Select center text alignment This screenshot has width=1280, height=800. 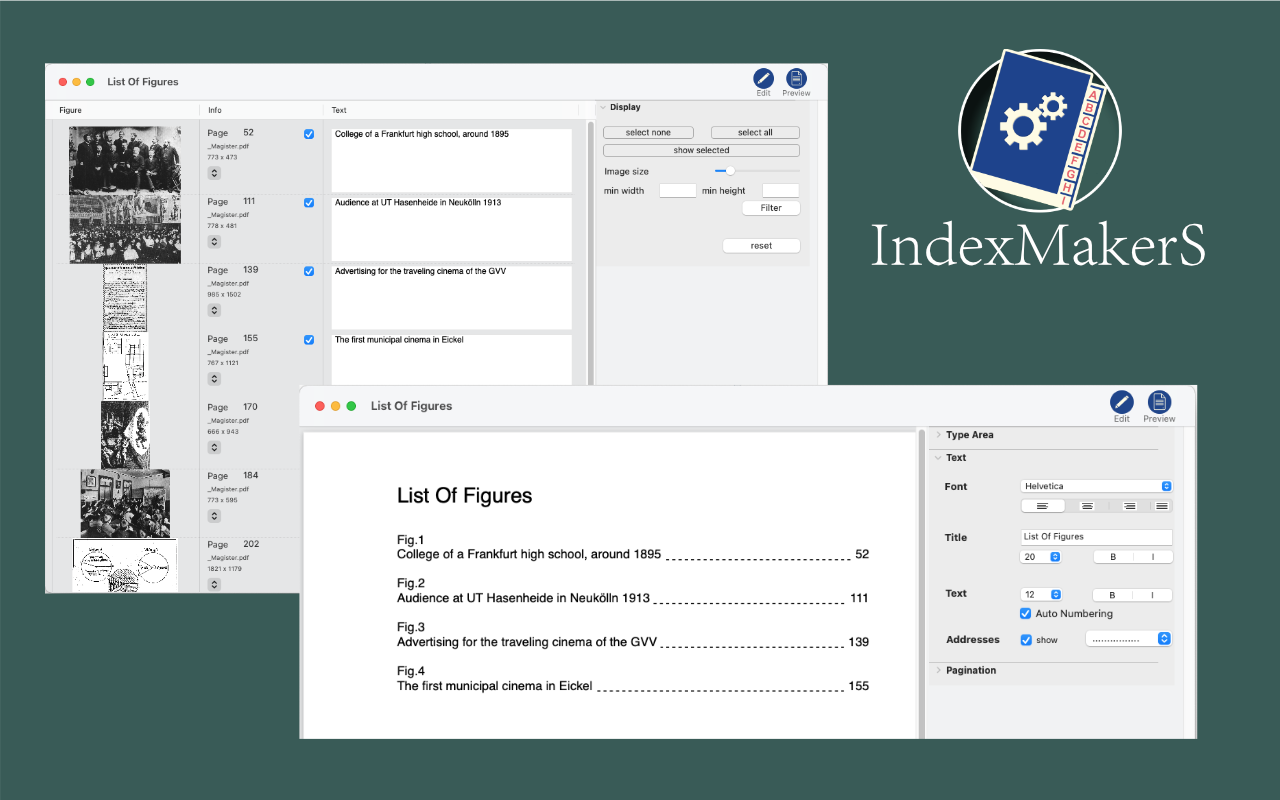pyautogui.click(x=1087, y=506)
